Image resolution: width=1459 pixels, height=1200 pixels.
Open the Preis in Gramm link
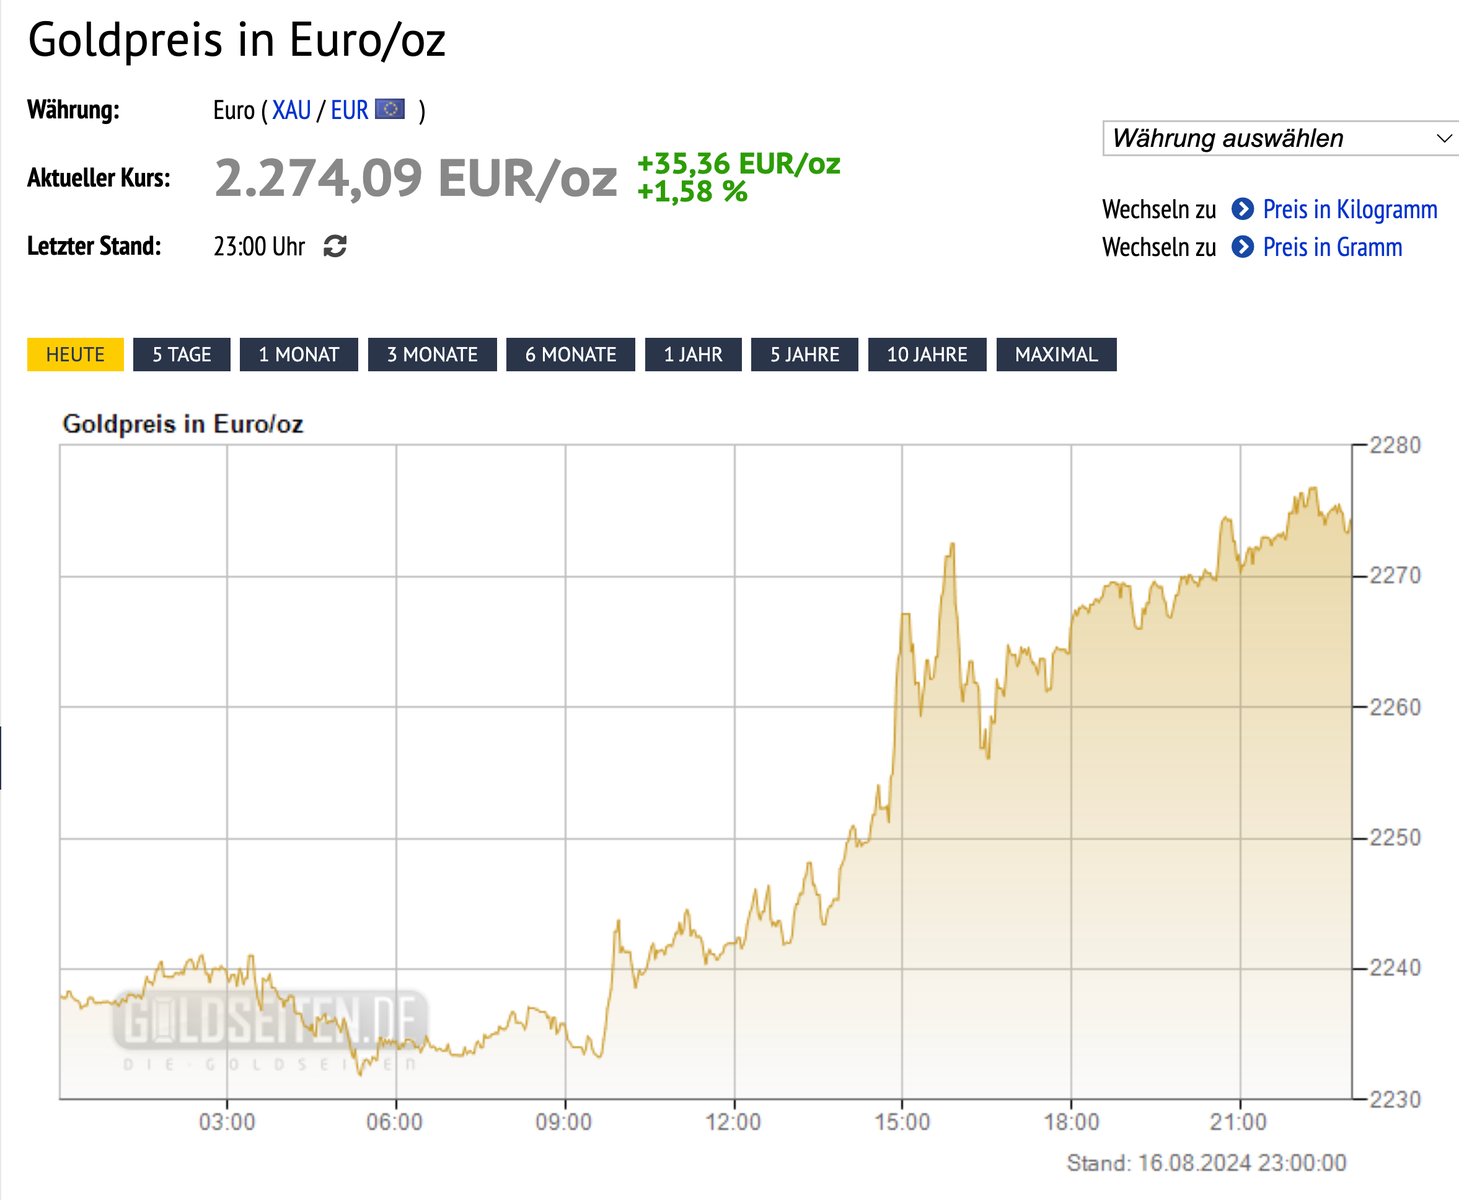point(1332,247)
